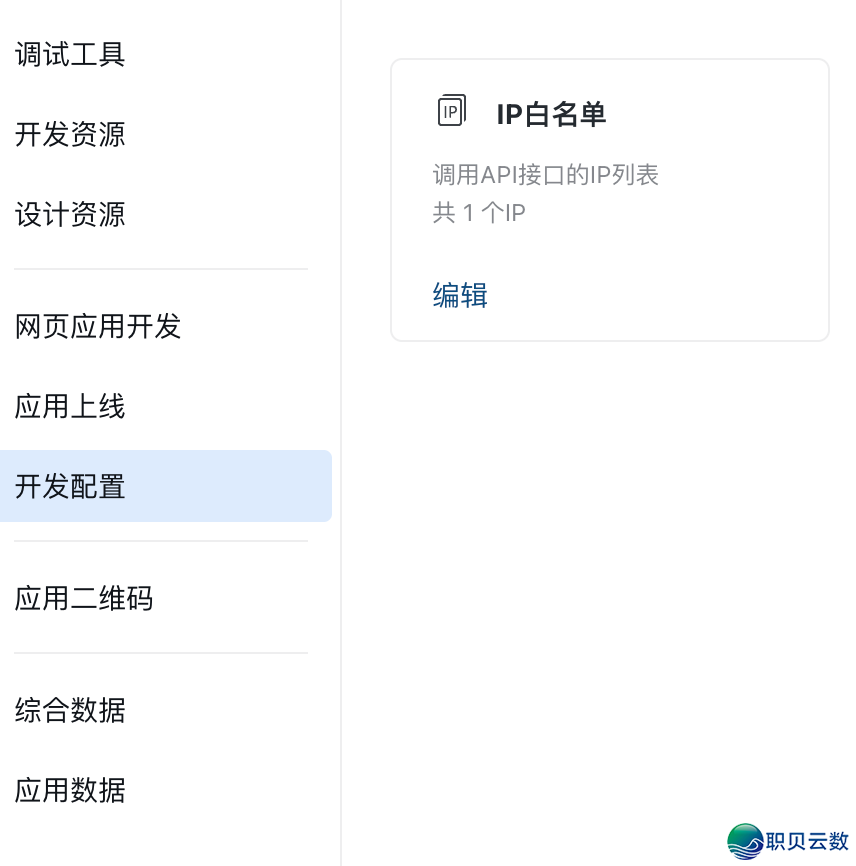This screenshot has height=866, width=856.
Task: Click the 职贝云数 globe logo icon
Action: pos(745,841)
